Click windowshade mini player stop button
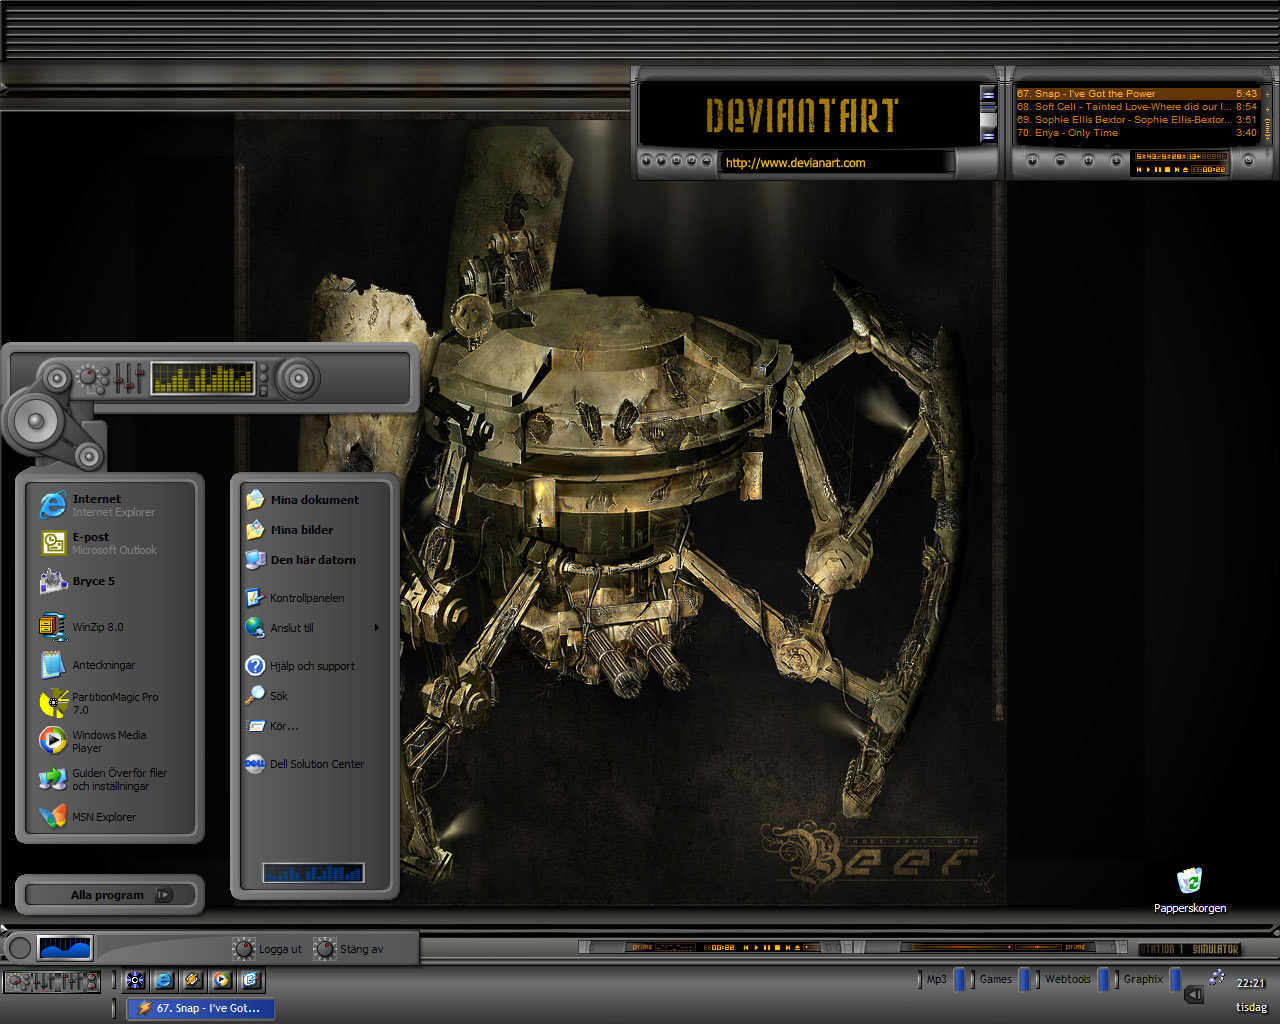Viewport: 1280px width, 1024px height. pos(777,947)
